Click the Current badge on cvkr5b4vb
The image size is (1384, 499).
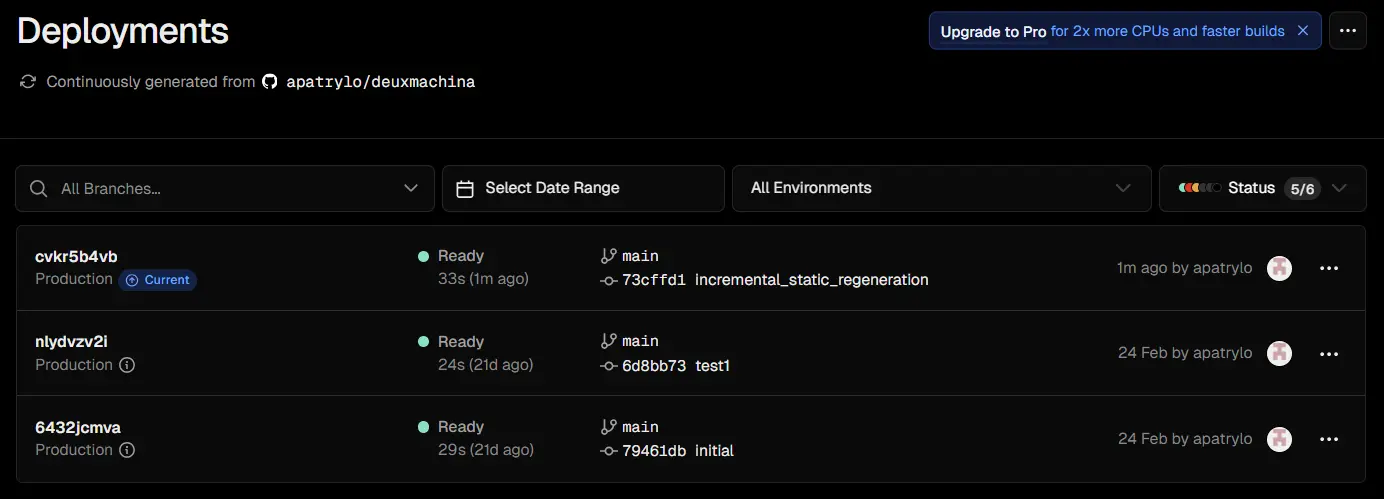point(158,280)
